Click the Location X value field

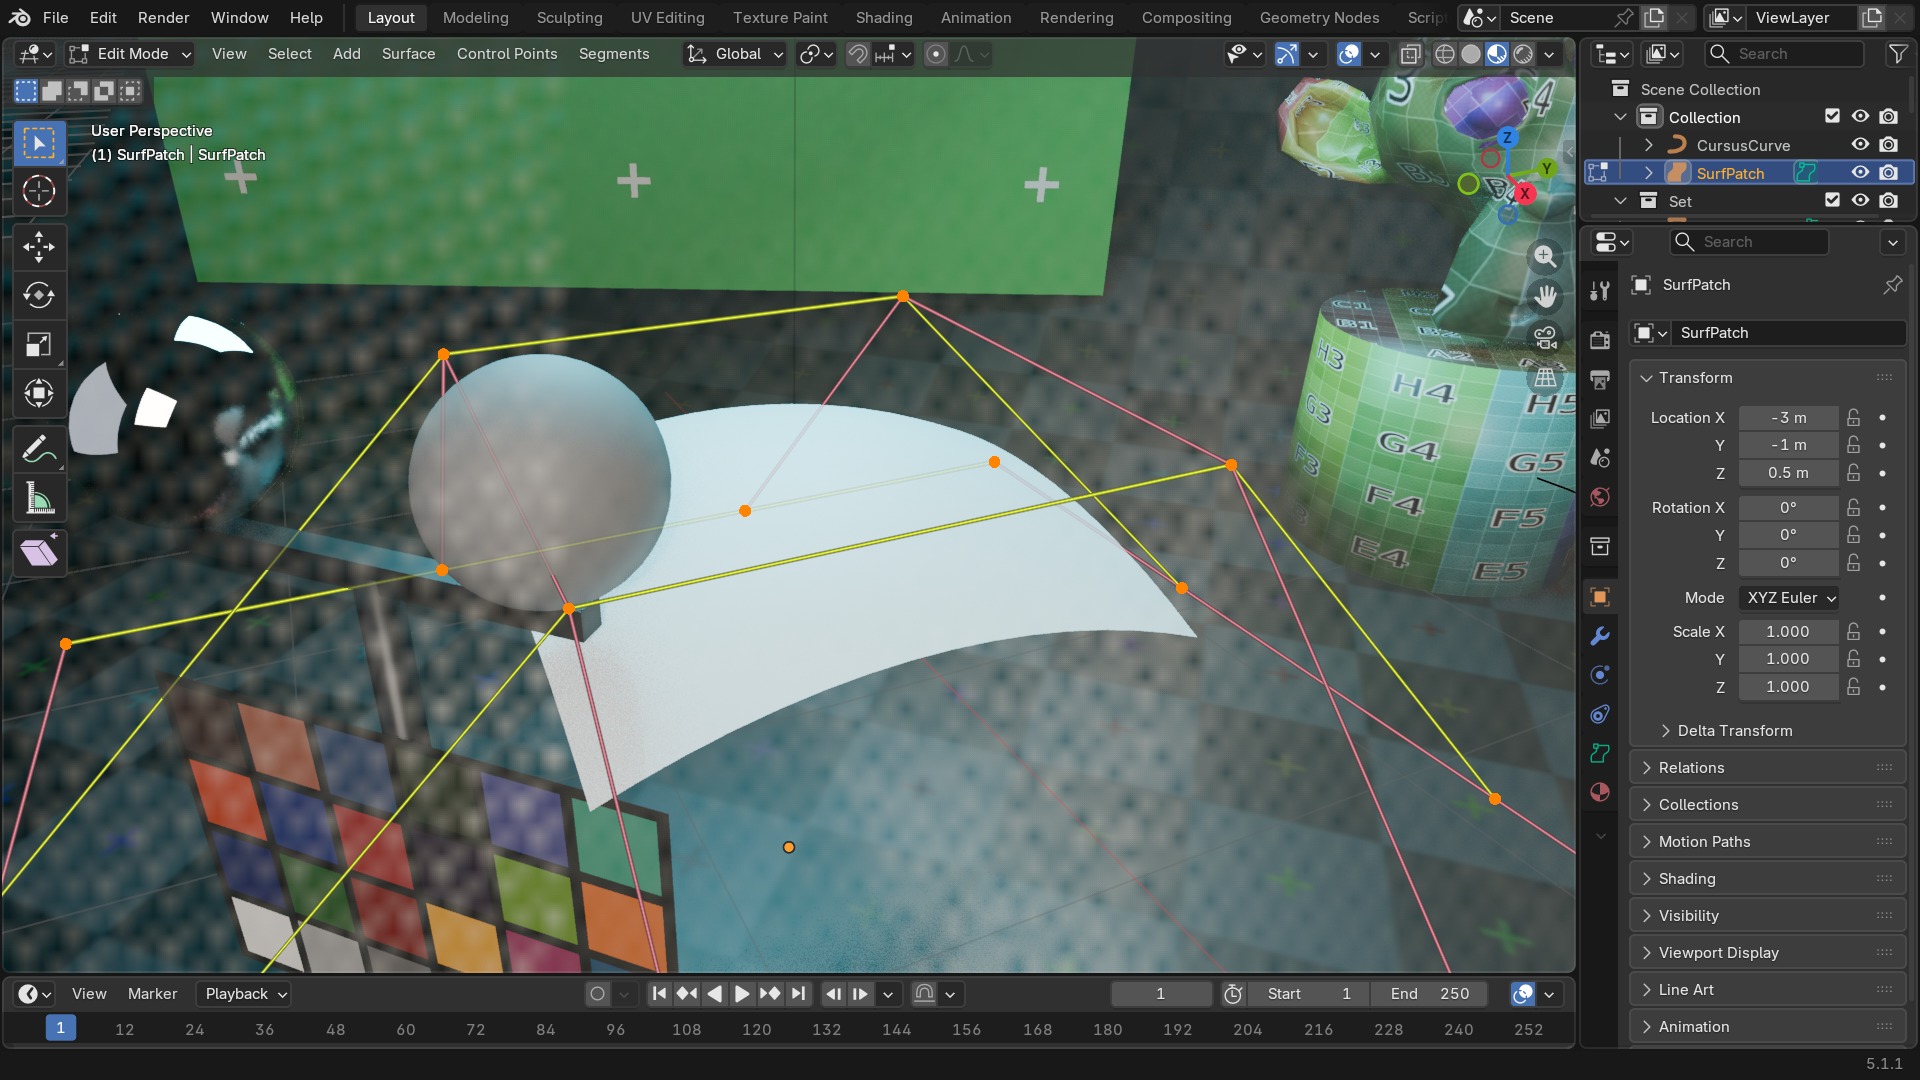pyautogui.click(x=1787, y=417)
